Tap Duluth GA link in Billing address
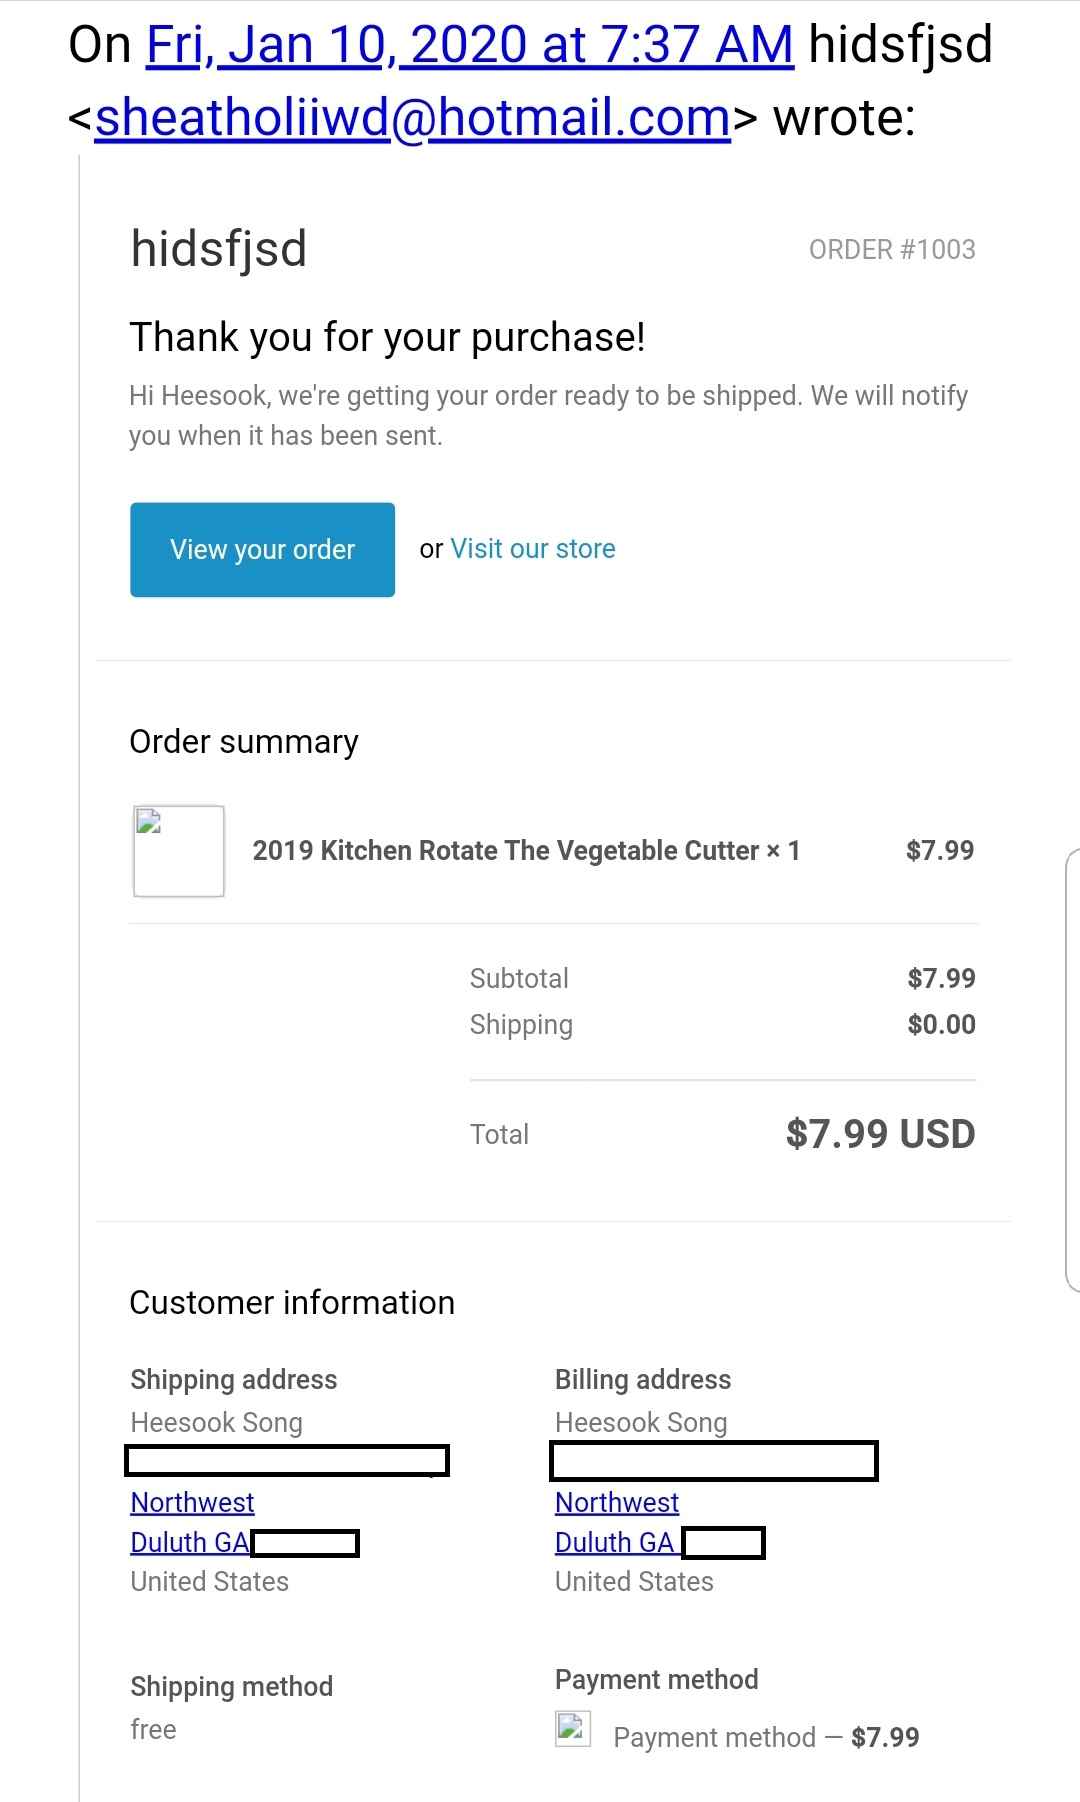The width and height of the screenshot is (1080, 1802). coord(615,1543)
